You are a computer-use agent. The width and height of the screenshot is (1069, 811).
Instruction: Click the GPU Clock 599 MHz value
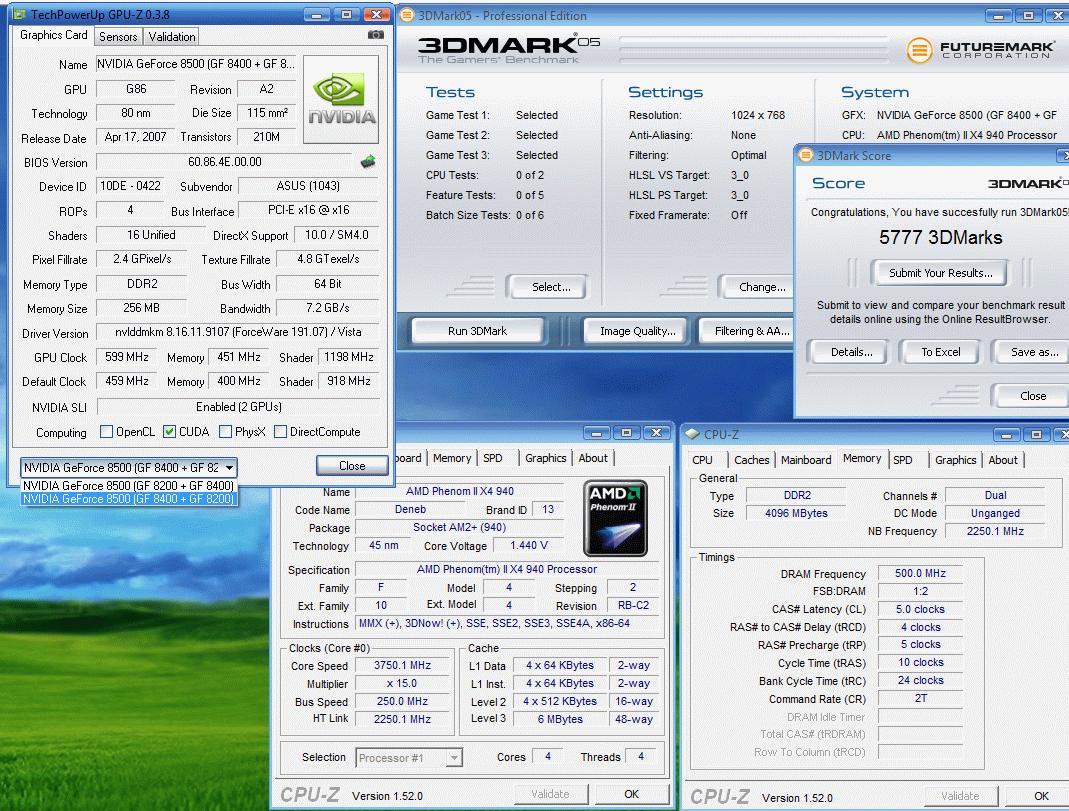(127, 357)
